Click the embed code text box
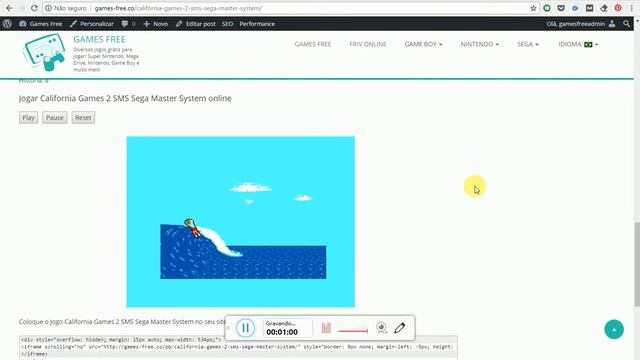The height and width of the screenshot is (360, 640). coord(238,348)
